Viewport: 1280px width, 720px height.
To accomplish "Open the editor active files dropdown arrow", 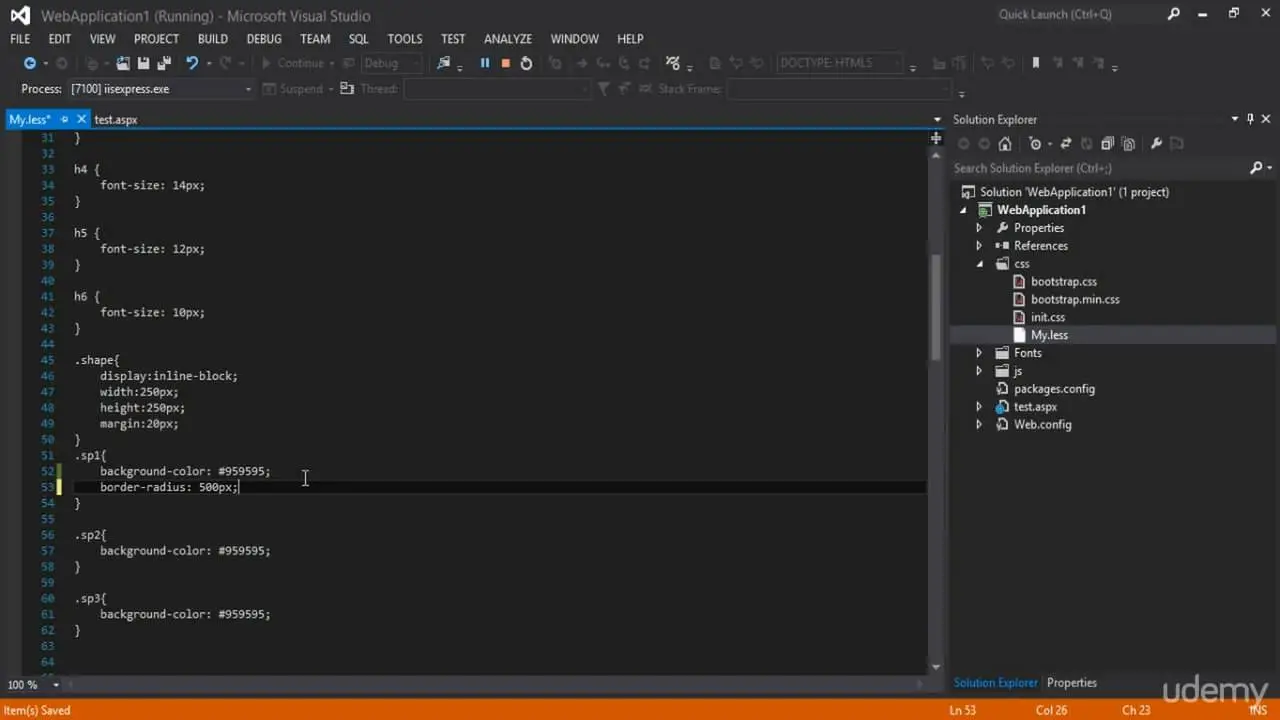I will pyautogui.click(x=937, y=119).
